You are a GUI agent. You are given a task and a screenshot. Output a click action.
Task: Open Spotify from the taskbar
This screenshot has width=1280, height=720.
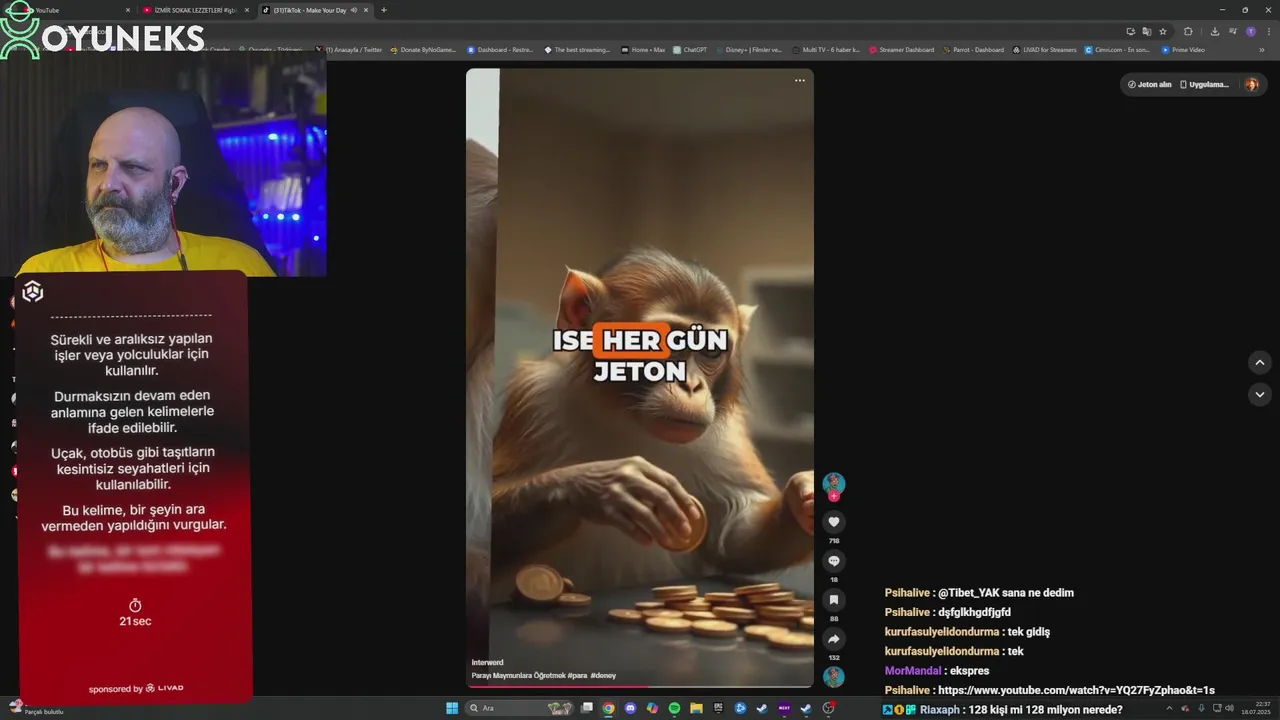pos(674,708)
